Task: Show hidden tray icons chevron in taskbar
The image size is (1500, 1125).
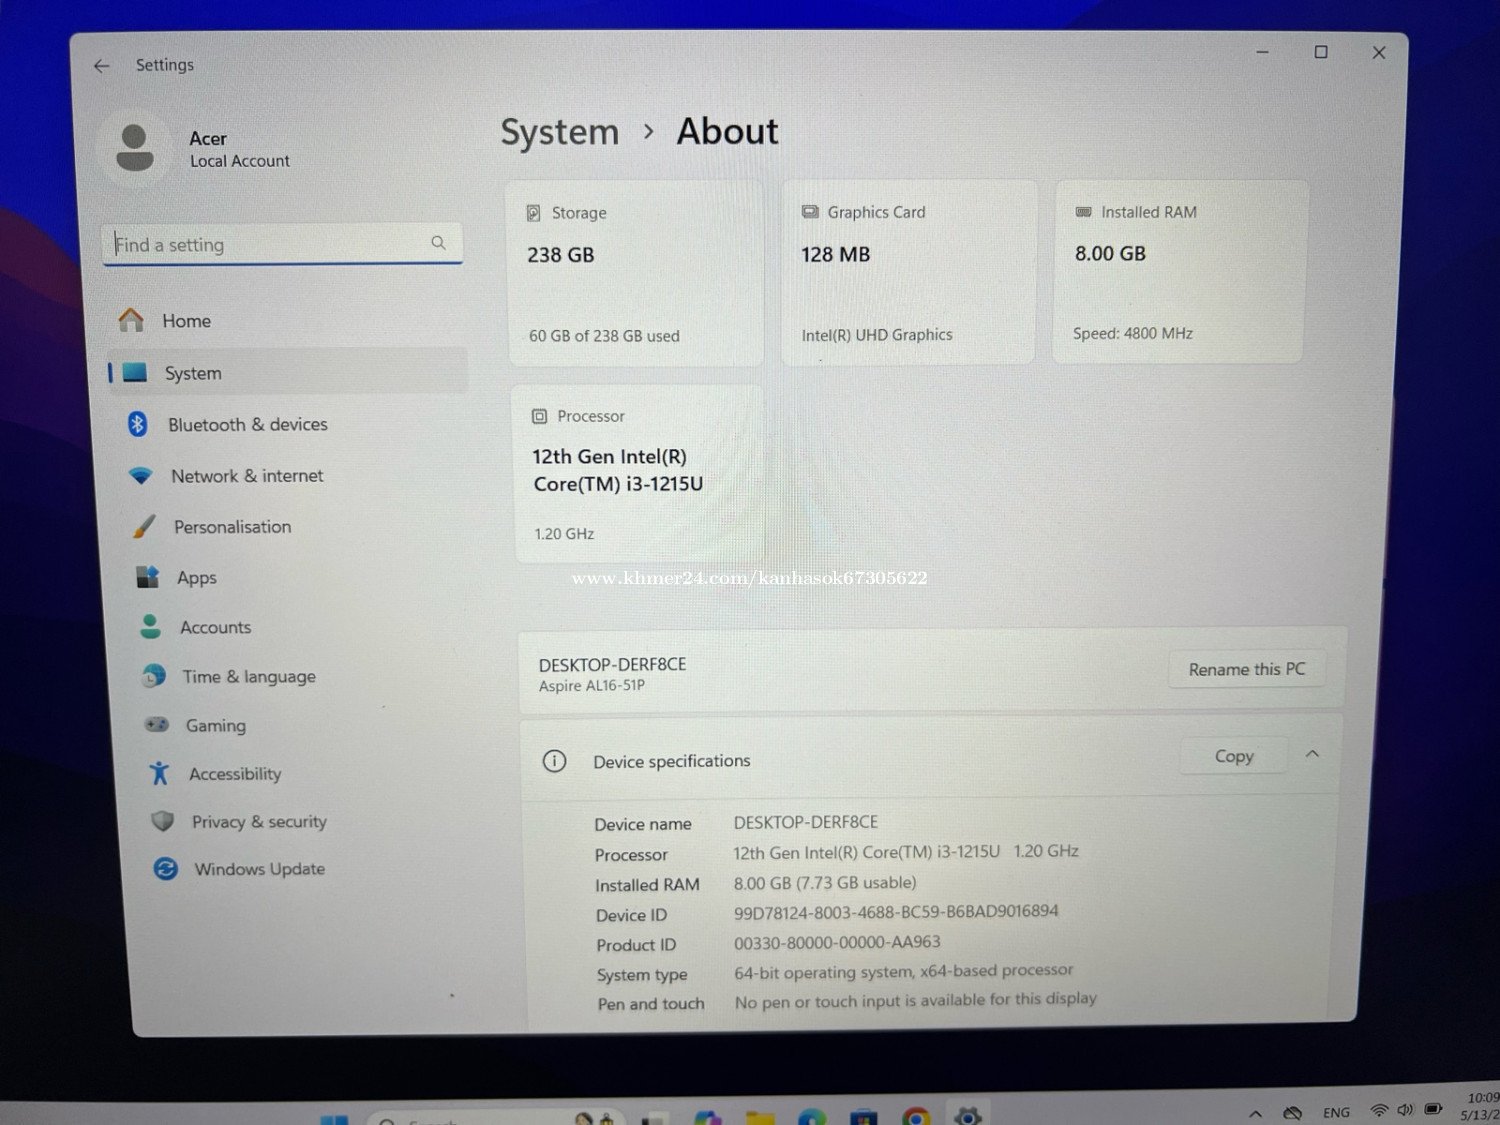Action: coord(1256,1113)
